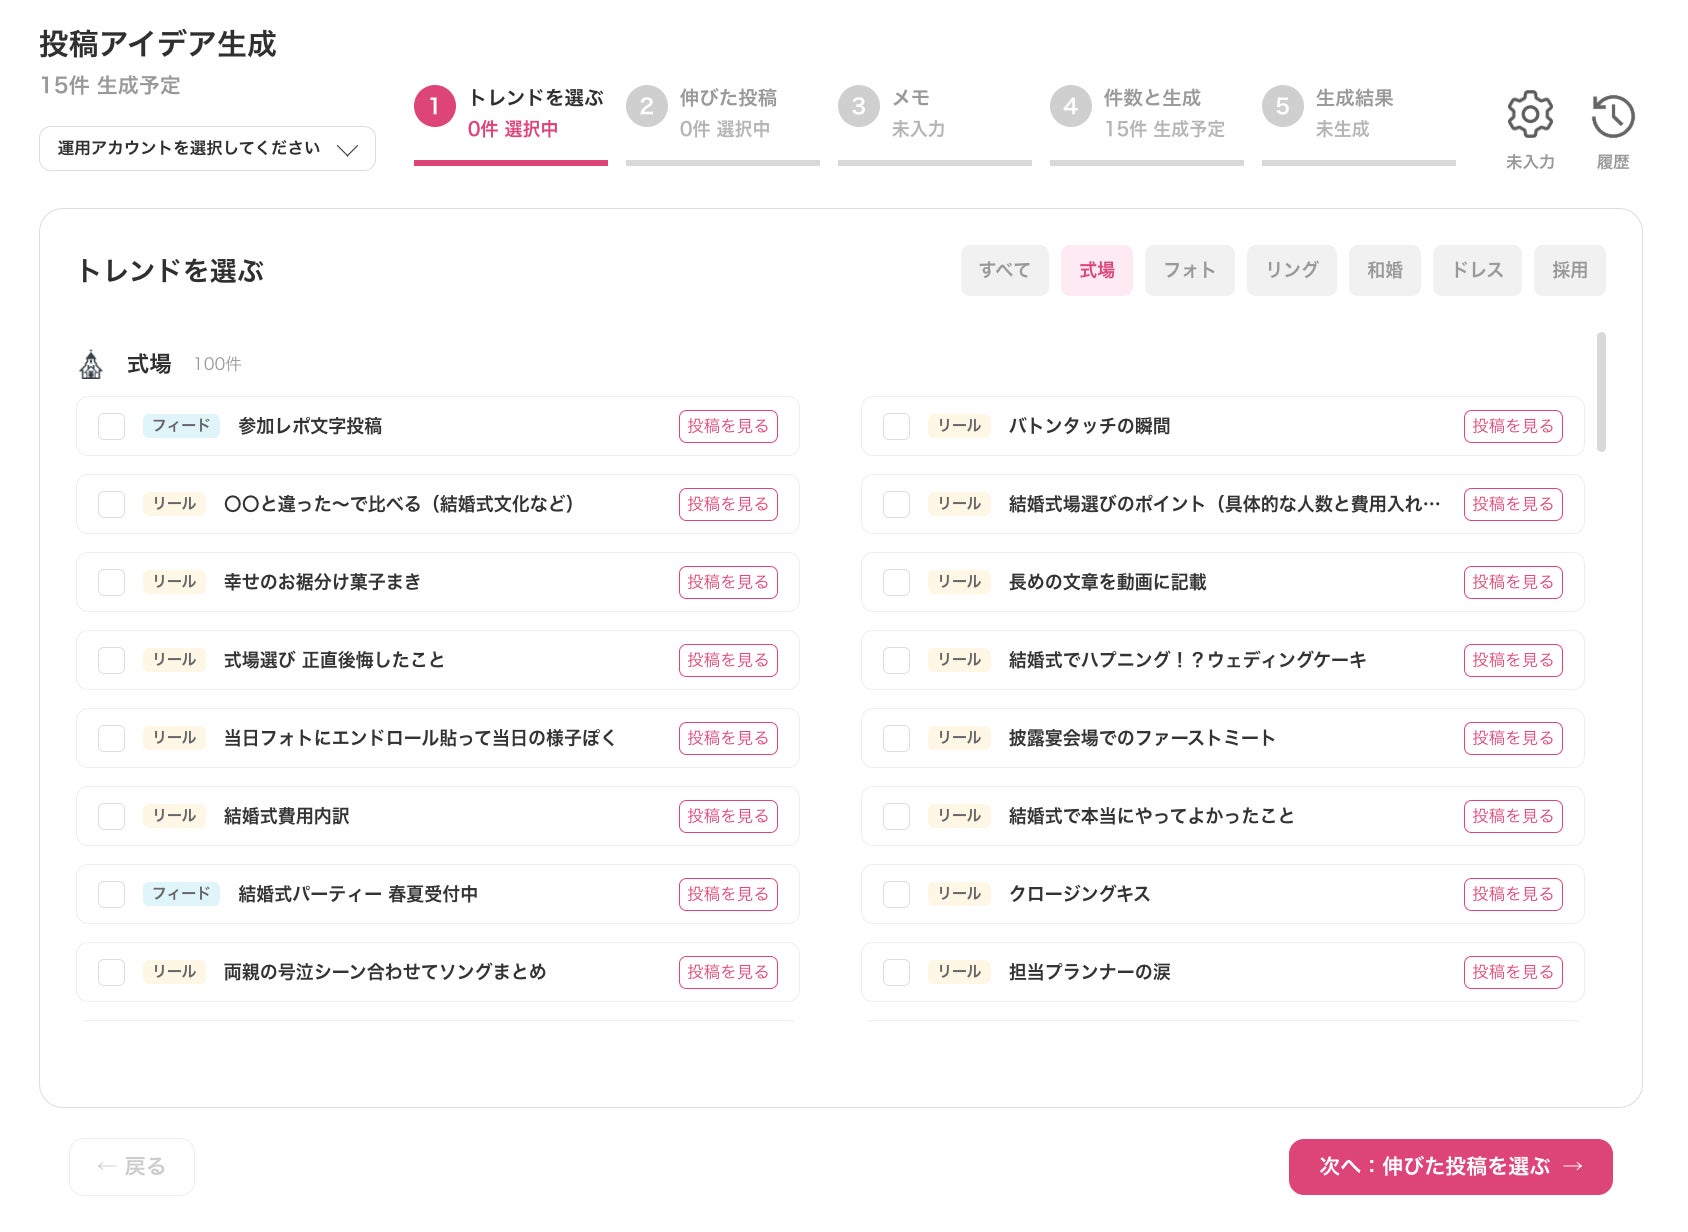The image size is (1688, 1232).
Task: Click the step 1 circle トレンドを選ぶ
Action: click(435, 106)
